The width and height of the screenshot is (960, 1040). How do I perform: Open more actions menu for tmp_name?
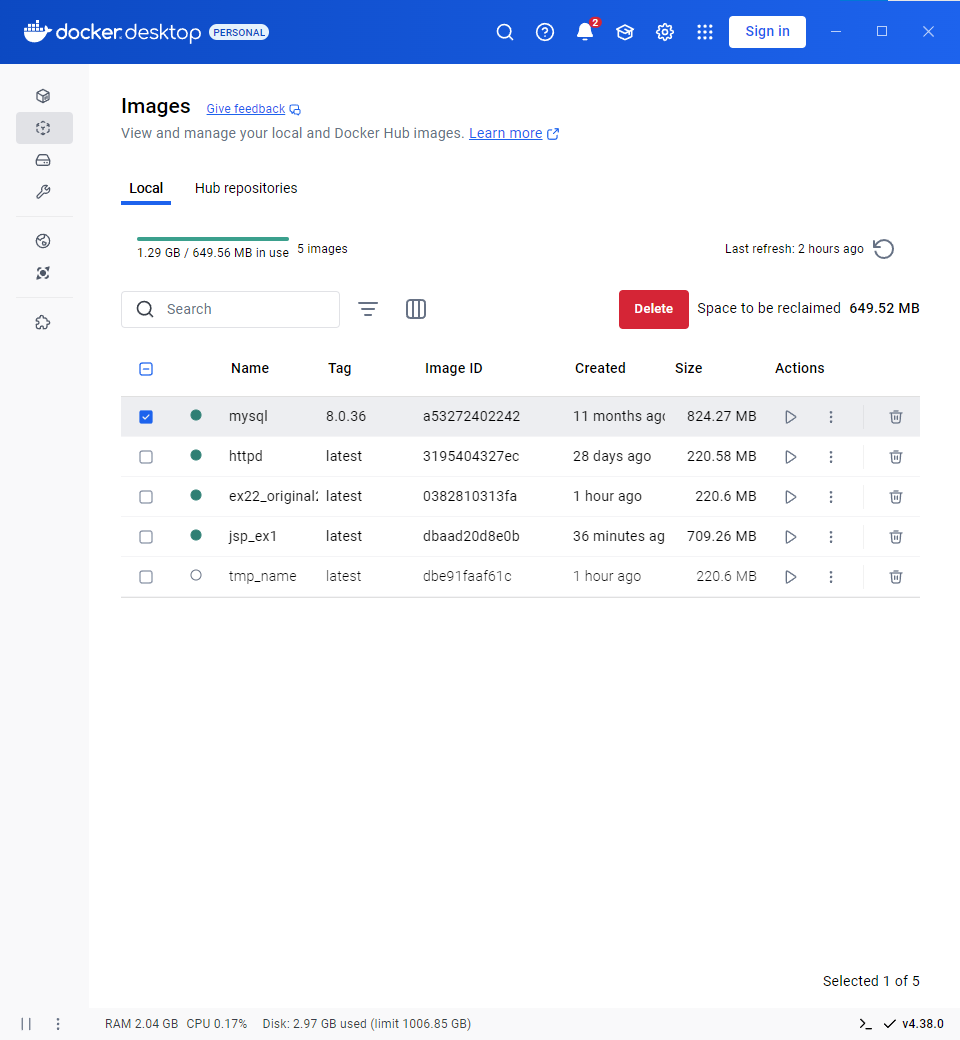831,576
